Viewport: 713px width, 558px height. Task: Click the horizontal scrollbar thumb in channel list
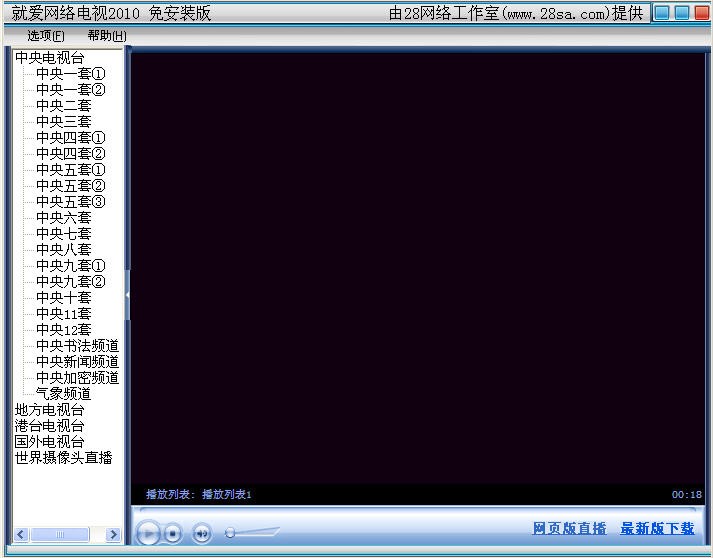(x=60, y=534)
